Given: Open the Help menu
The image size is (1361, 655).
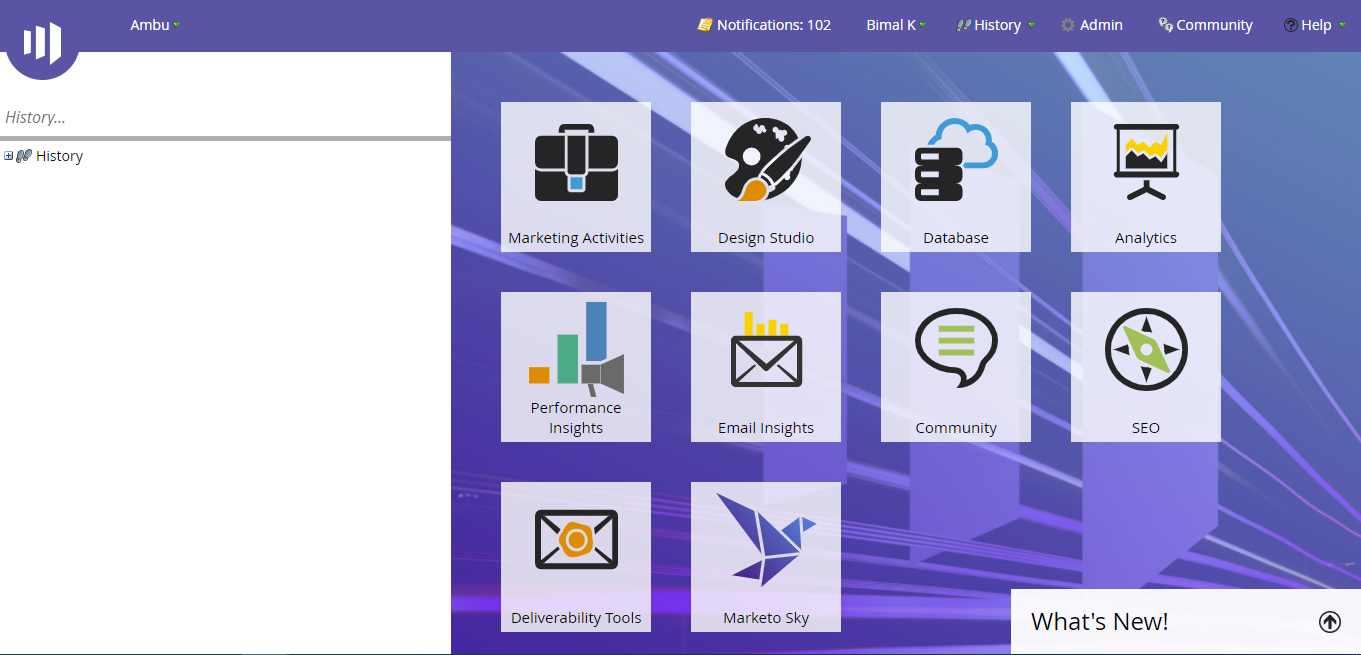Looking at the screenshot, I should [1314, 25].
